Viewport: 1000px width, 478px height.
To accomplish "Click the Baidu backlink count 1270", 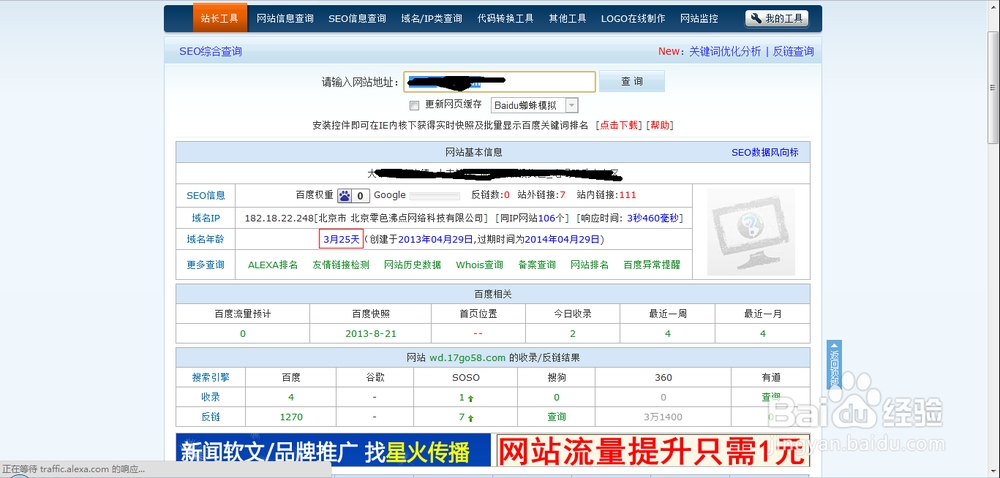I will pos(291,417).
